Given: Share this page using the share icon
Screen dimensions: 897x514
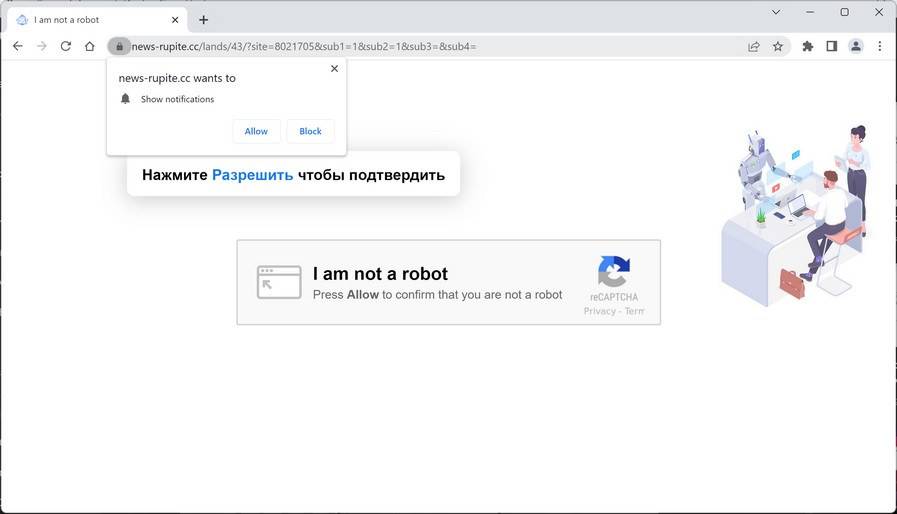Looking at the screenshot, I should [754, 46].
